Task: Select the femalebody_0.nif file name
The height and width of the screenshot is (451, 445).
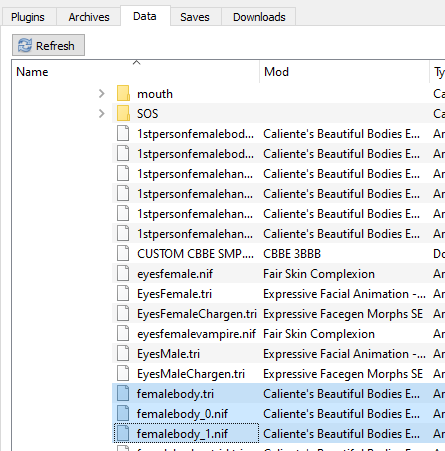Action: pyautogui.click(x=182, y=414)
